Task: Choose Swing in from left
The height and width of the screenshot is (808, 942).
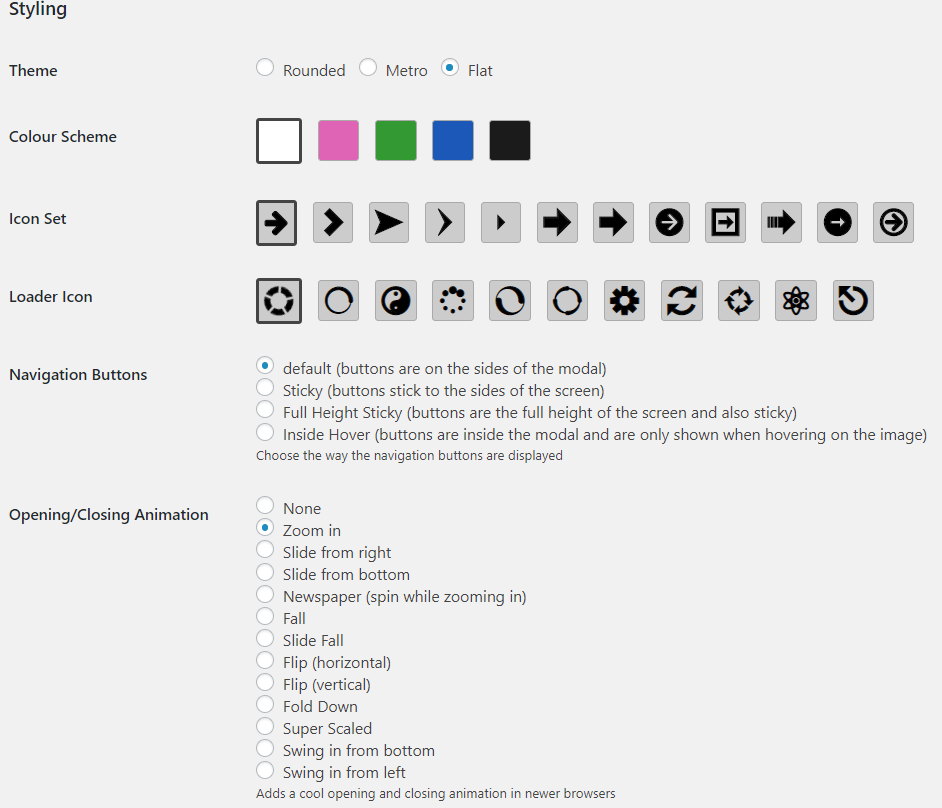Action: [x=265, y=770]
